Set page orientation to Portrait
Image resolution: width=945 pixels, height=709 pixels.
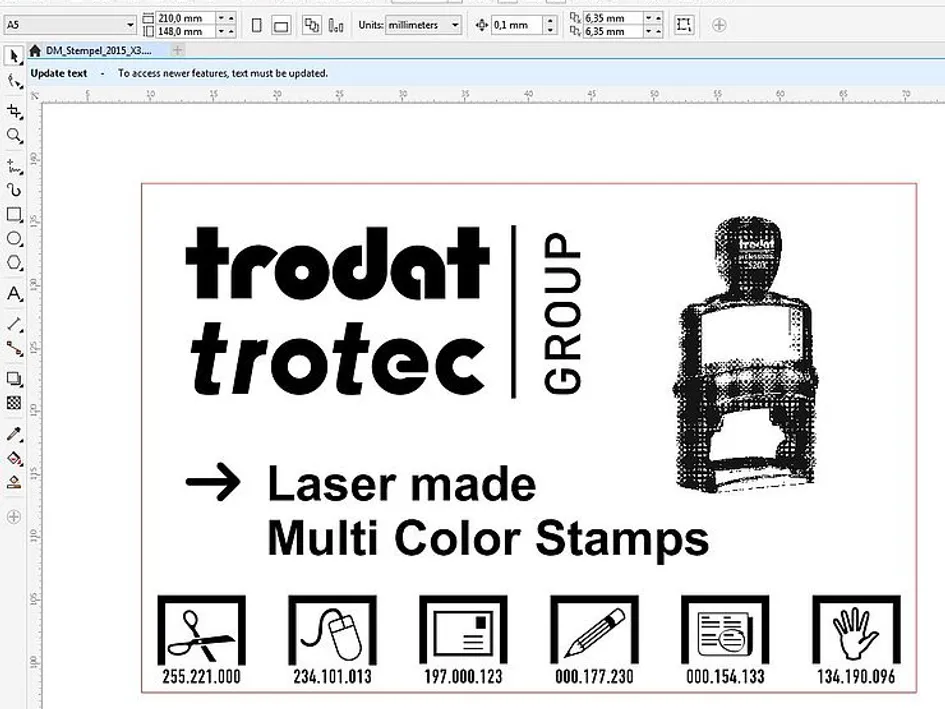tap(257, 25)
